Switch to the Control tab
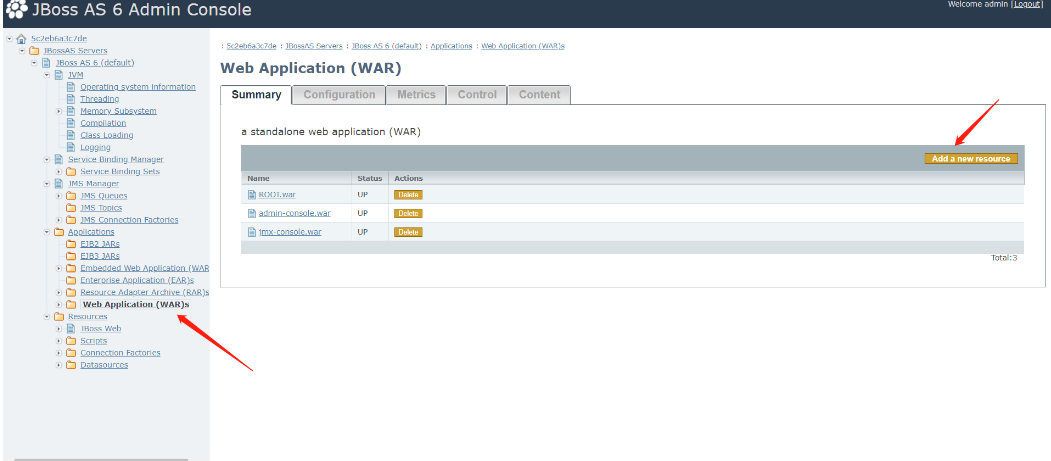 pyautogui.click(x=477, y=95)
